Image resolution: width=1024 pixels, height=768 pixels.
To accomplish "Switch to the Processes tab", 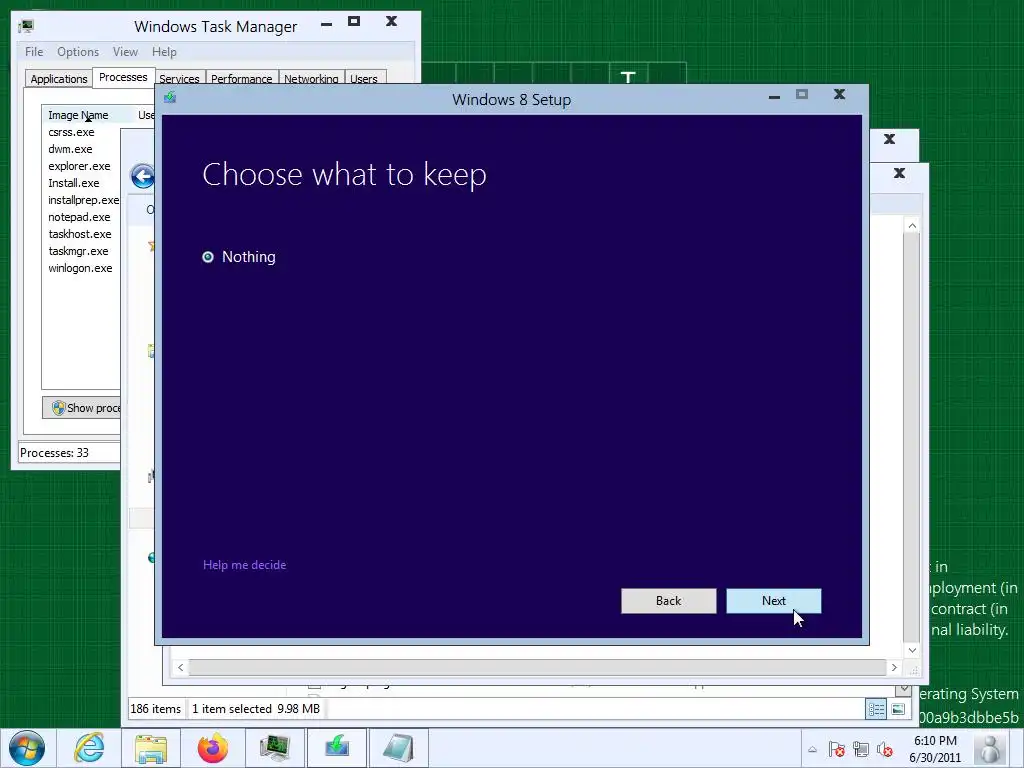I will 123,77.
